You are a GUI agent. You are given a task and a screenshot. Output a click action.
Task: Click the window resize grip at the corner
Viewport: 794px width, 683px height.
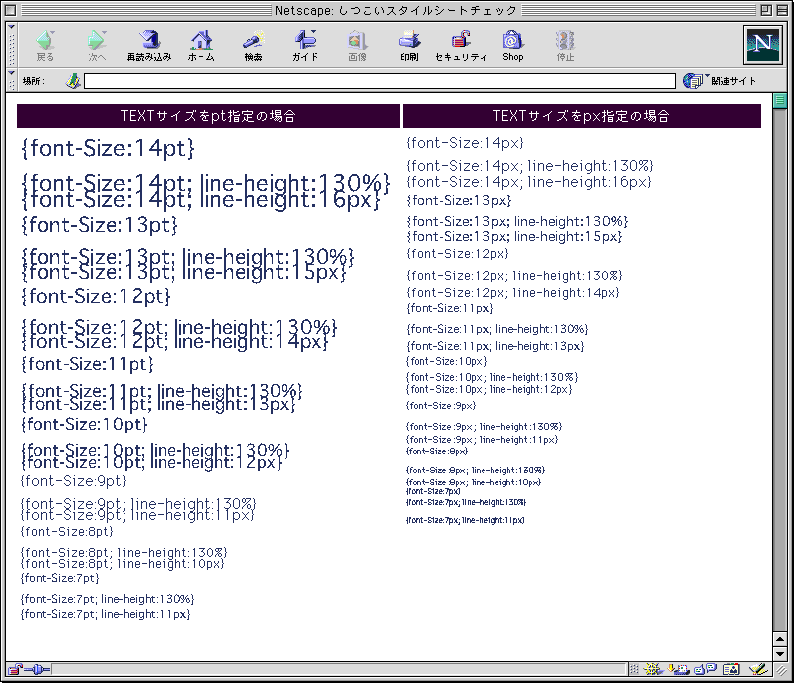point(780,670)
